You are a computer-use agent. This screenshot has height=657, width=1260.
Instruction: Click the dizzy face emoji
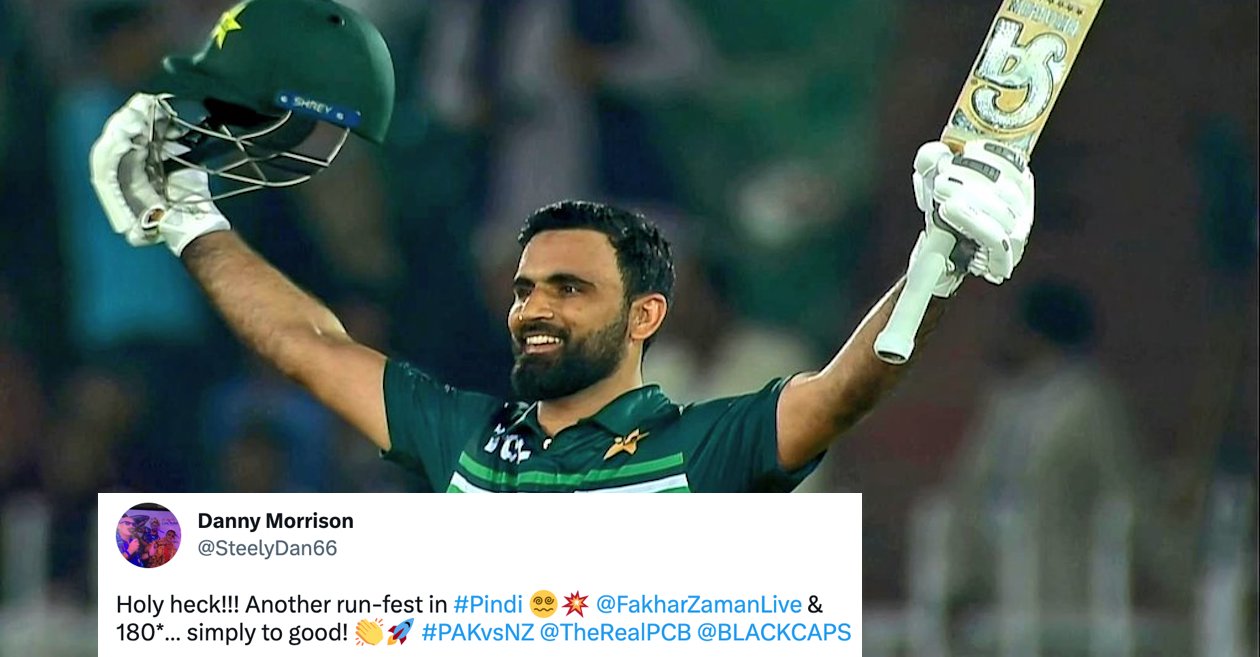pyautogui.click(x=543, y=604)
